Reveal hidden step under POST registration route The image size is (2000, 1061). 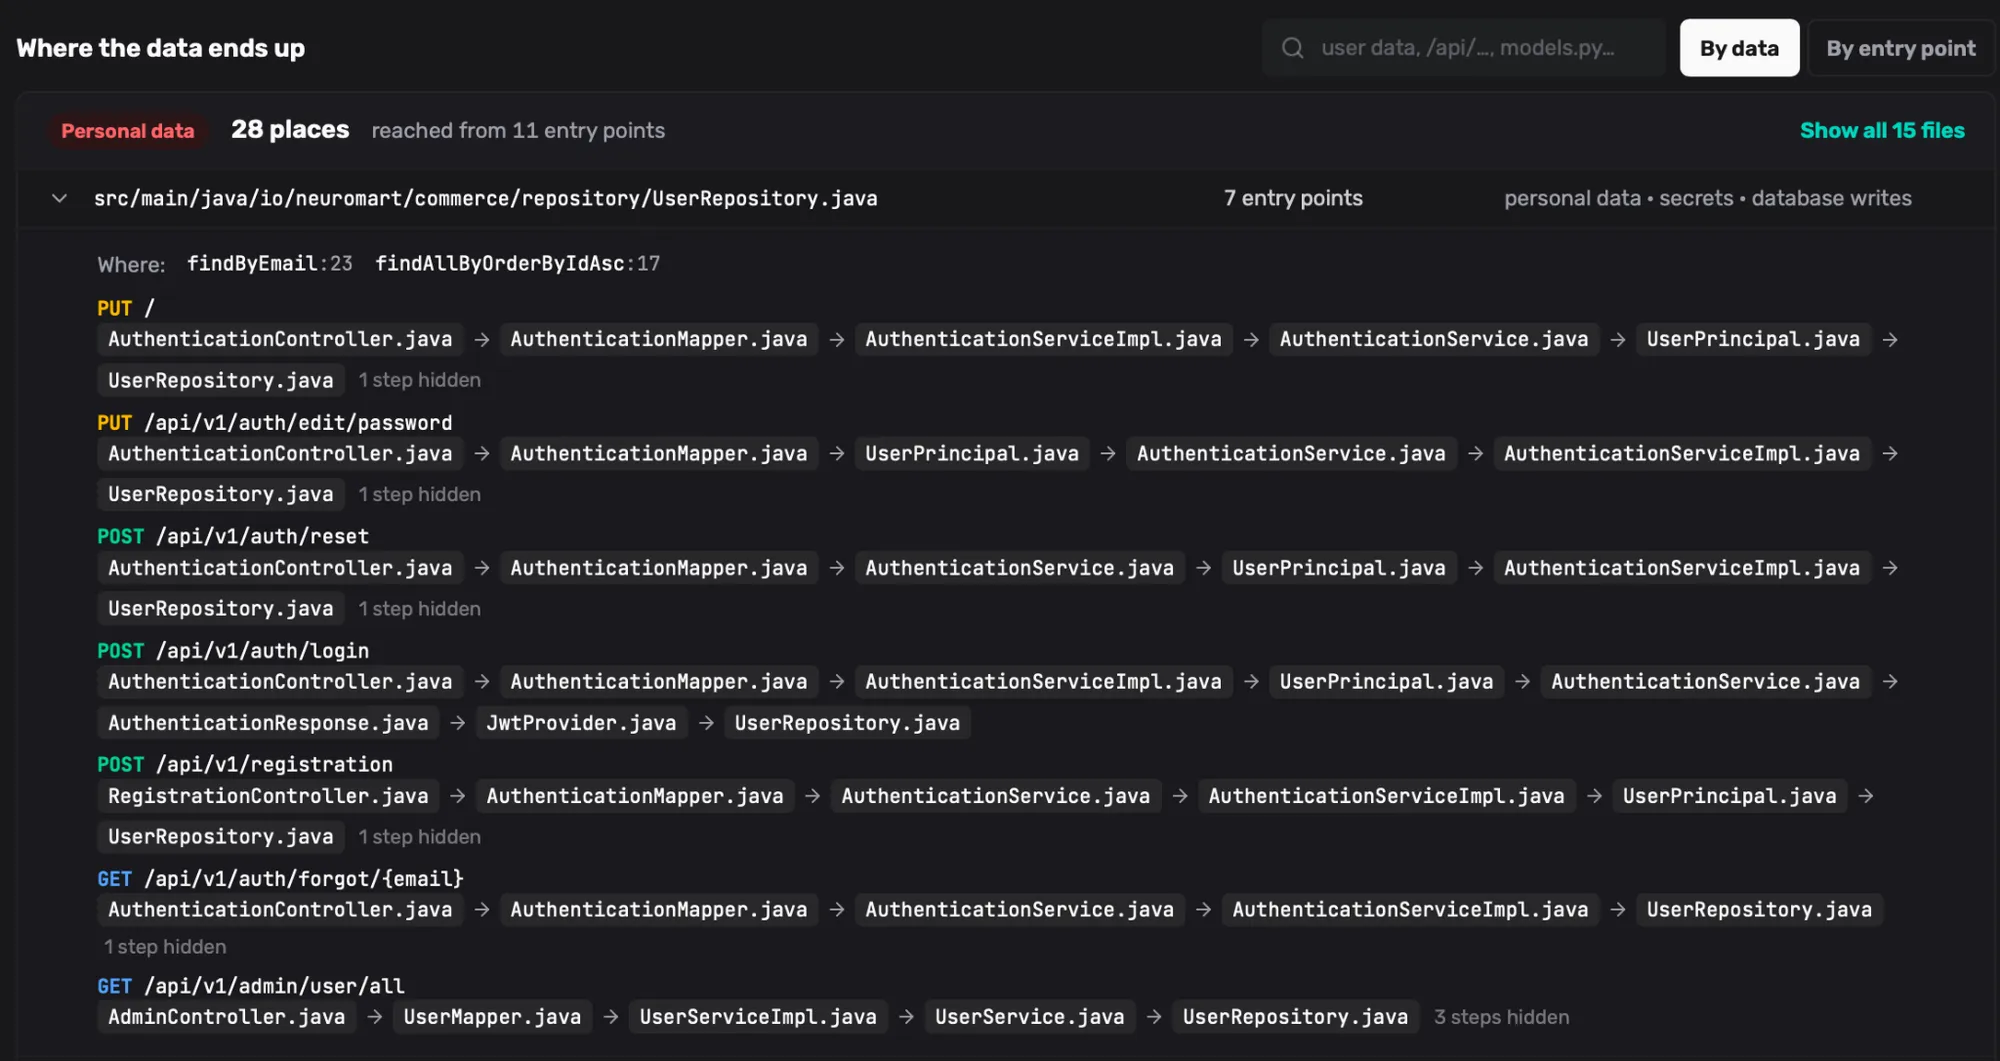point(420,836)
